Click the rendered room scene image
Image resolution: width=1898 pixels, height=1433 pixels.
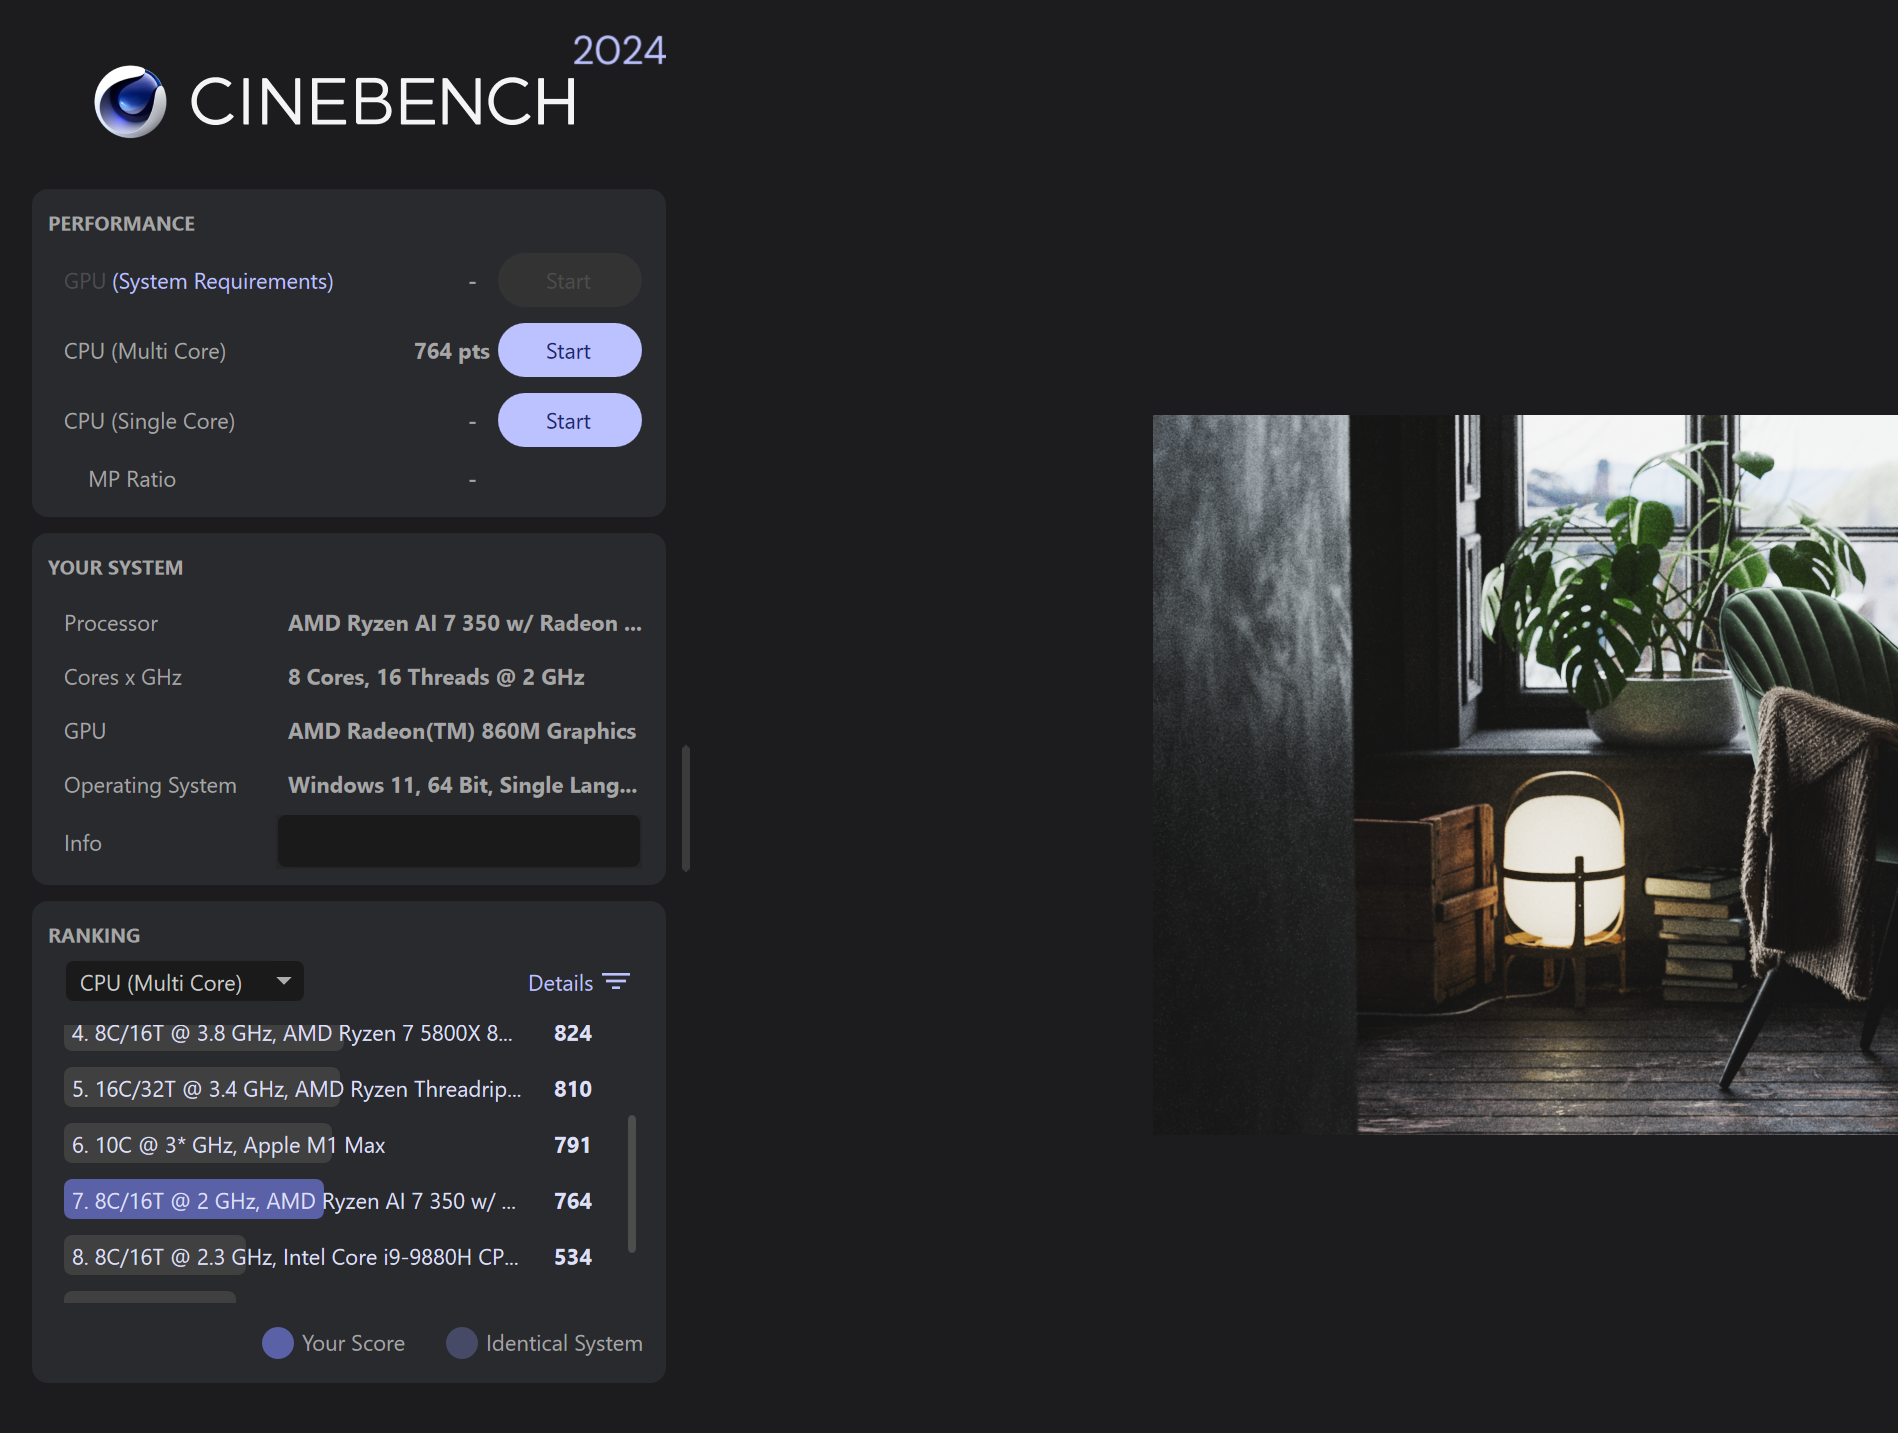(x=1525, y=774)
